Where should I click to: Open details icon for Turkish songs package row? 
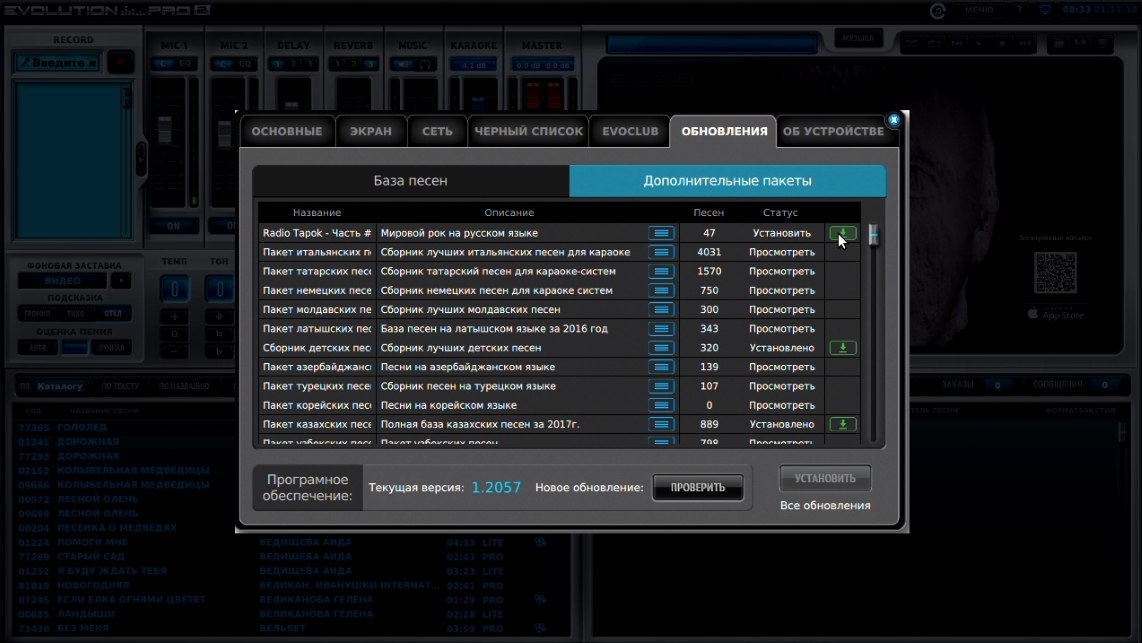661,386
